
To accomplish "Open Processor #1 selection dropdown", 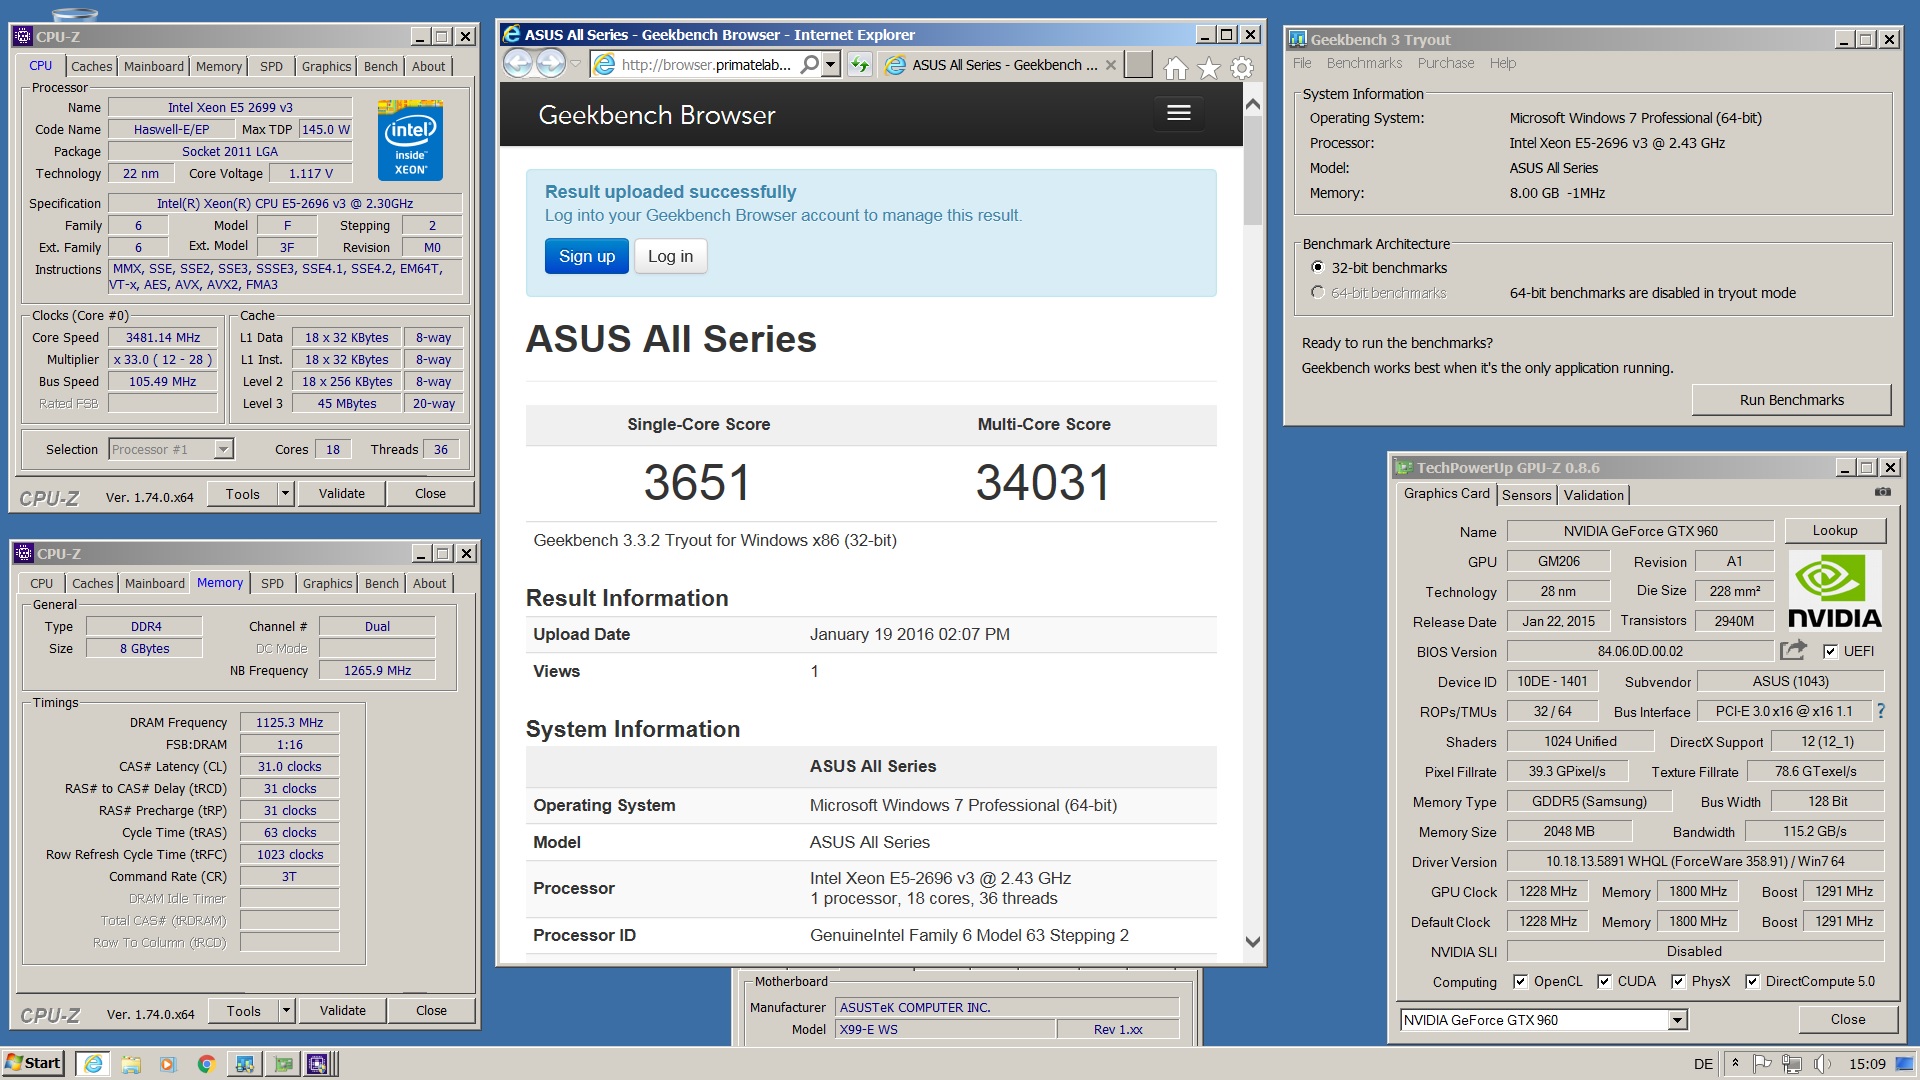I will [x=224, y=449].
